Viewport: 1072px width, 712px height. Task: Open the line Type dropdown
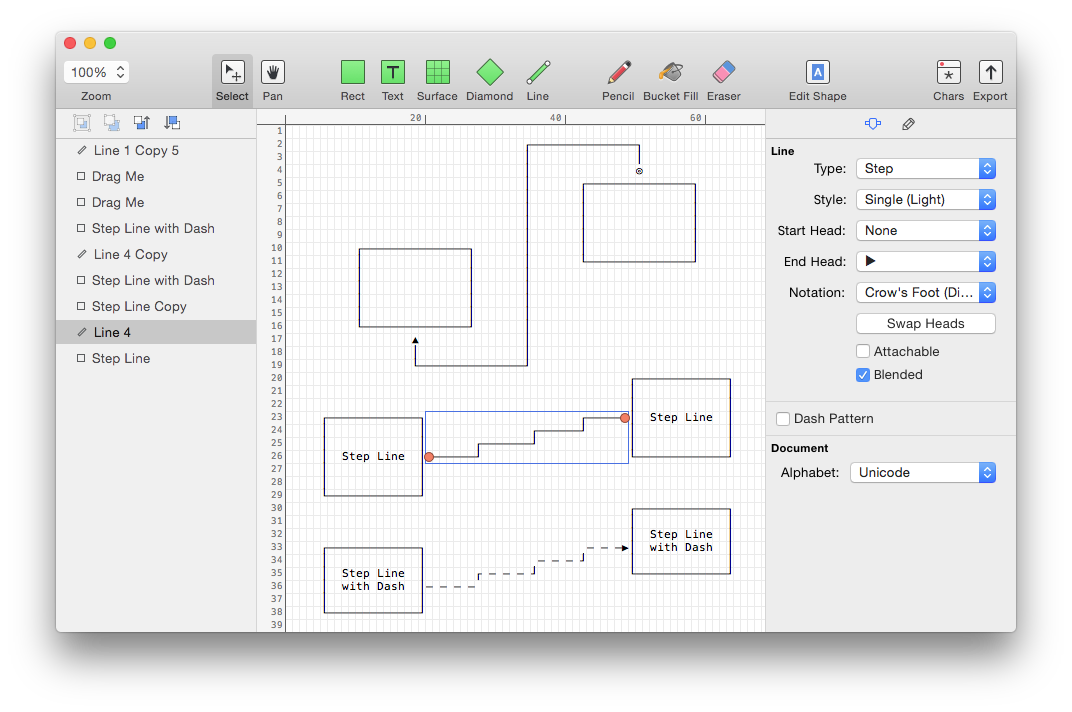point(926,169)
